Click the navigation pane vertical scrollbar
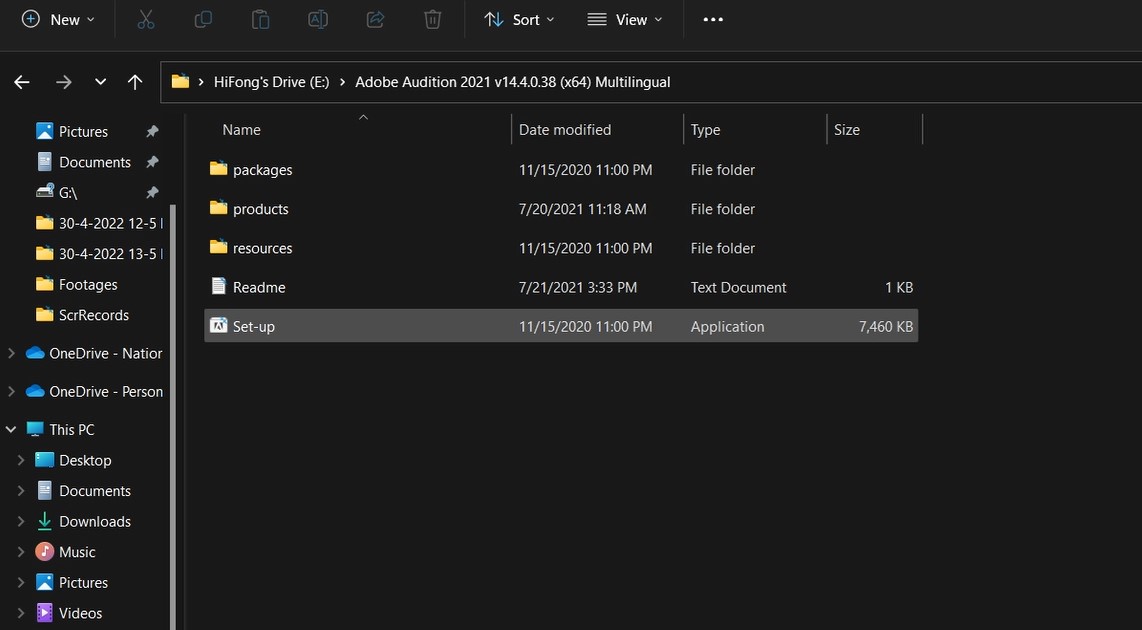The width and height of the screenshot is (1142, 630). [172, 400]
